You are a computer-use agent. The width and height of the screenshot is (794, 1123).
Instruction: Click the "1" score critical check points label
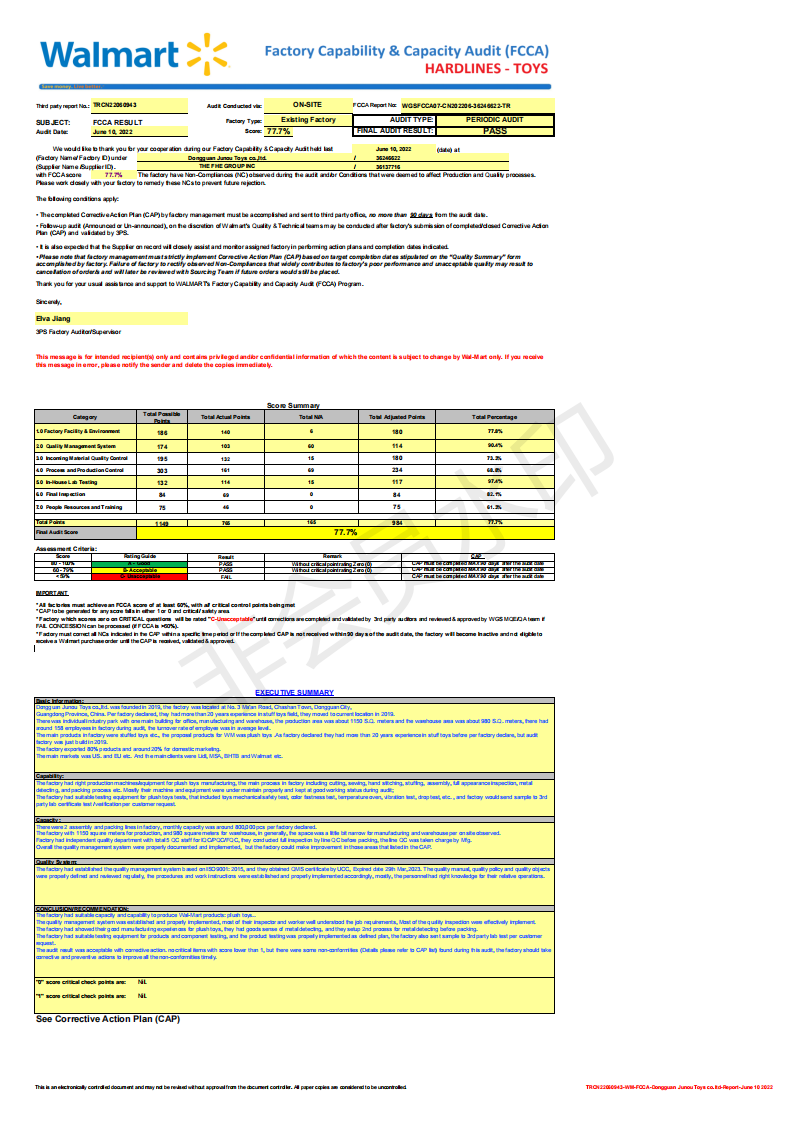pyautogui.click(x=81, y=996)
